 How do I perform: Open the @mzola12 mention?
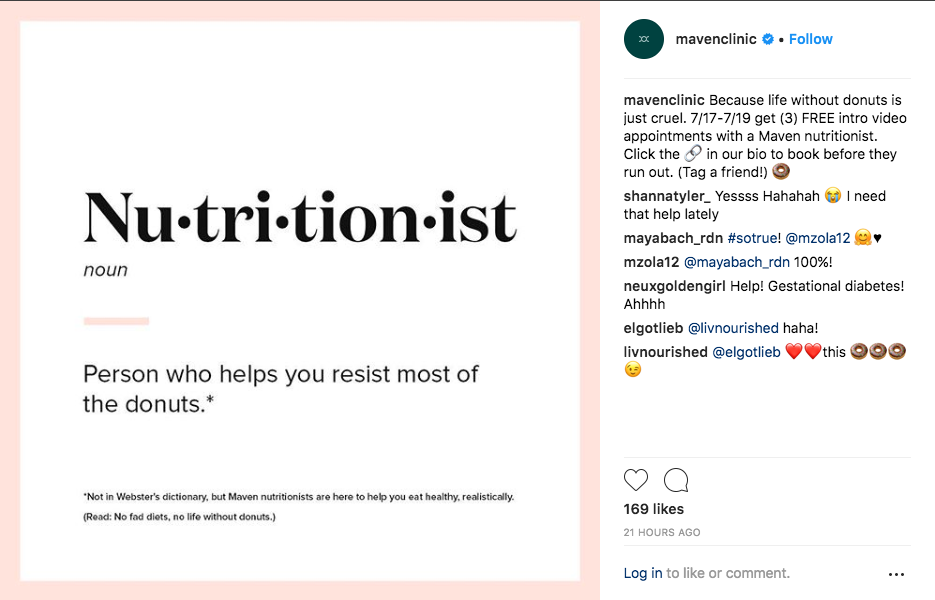[818, 238]
